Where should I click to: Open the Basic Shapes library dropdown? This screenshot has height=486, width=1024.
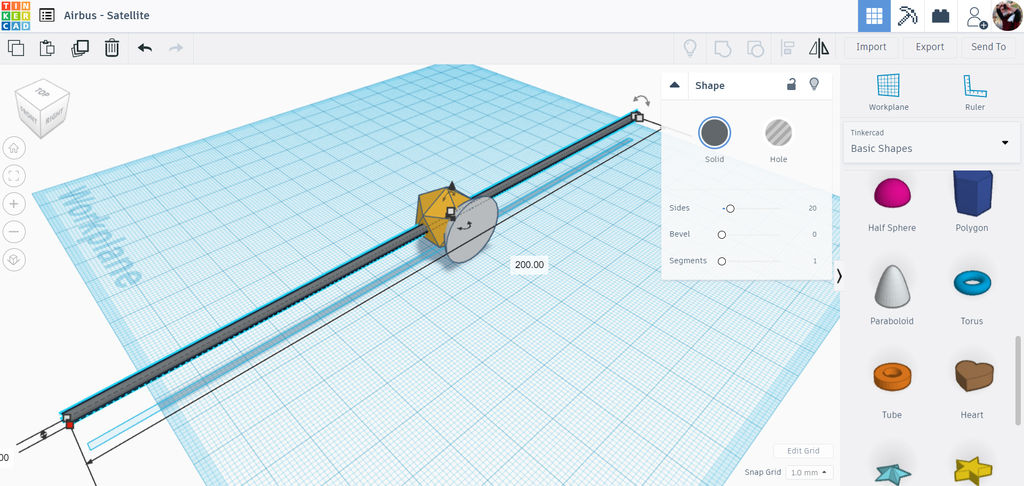[931, 142]
